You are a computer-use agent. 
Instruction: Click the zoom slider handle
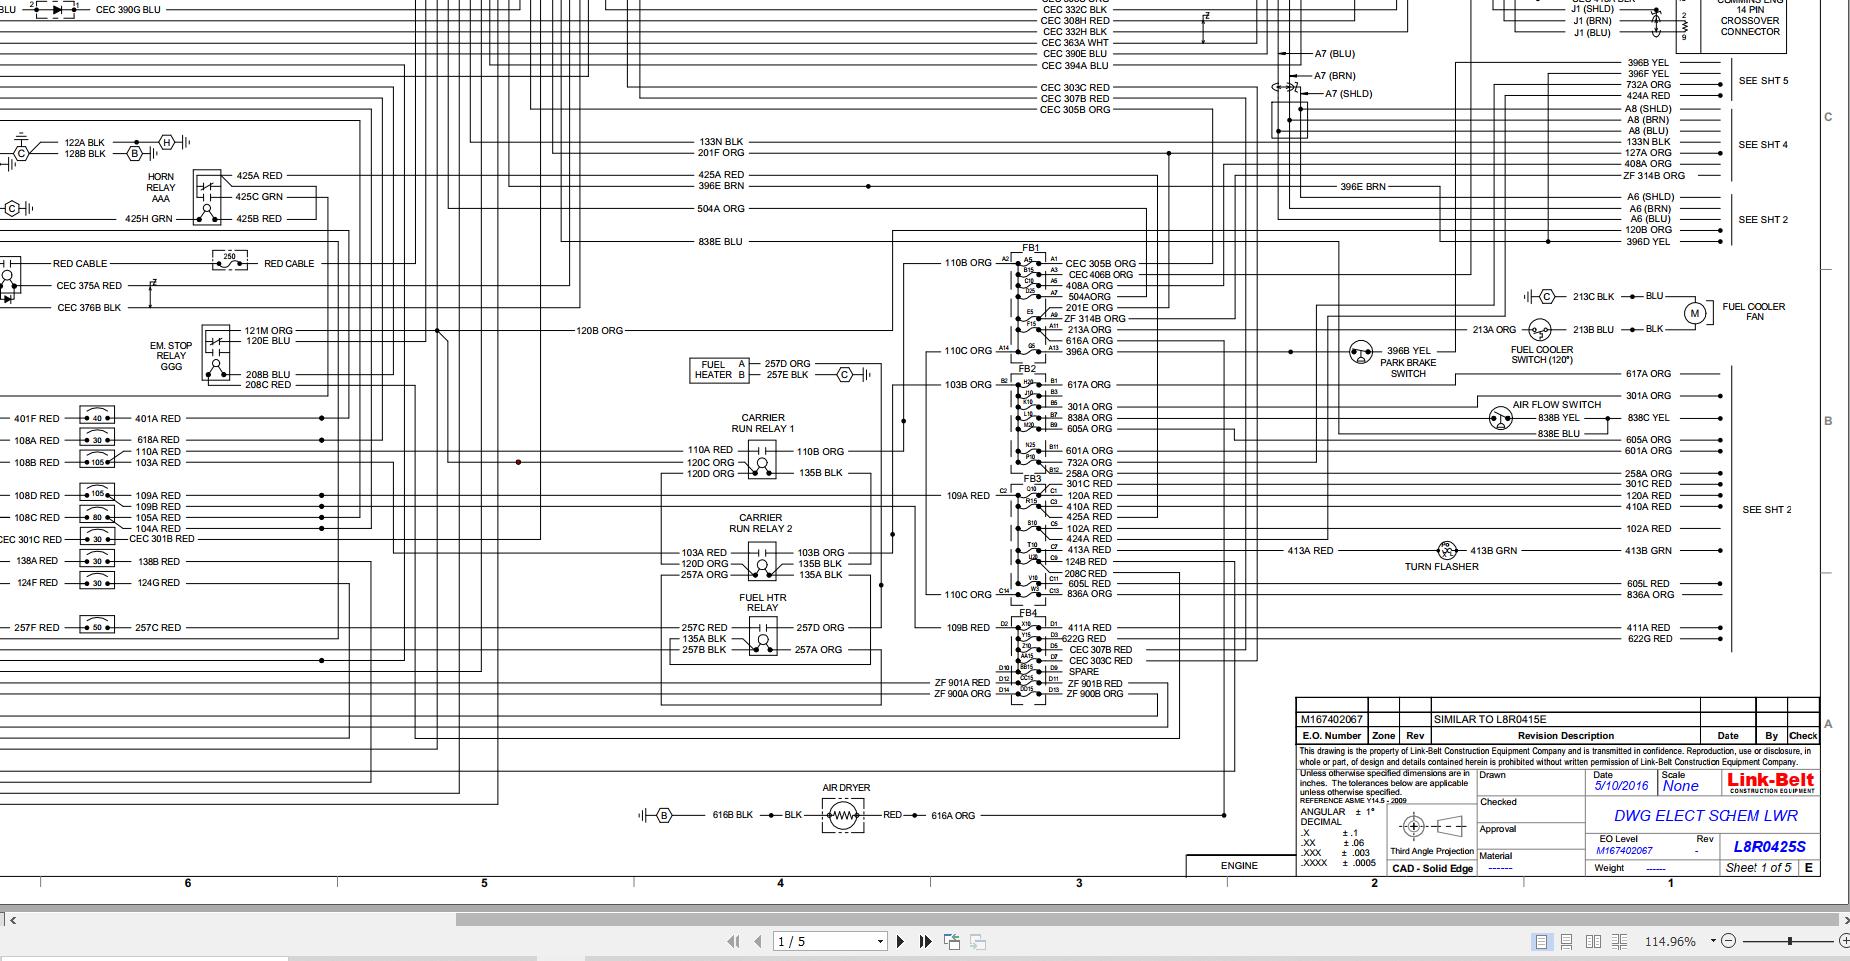(x=1789, y=940)
